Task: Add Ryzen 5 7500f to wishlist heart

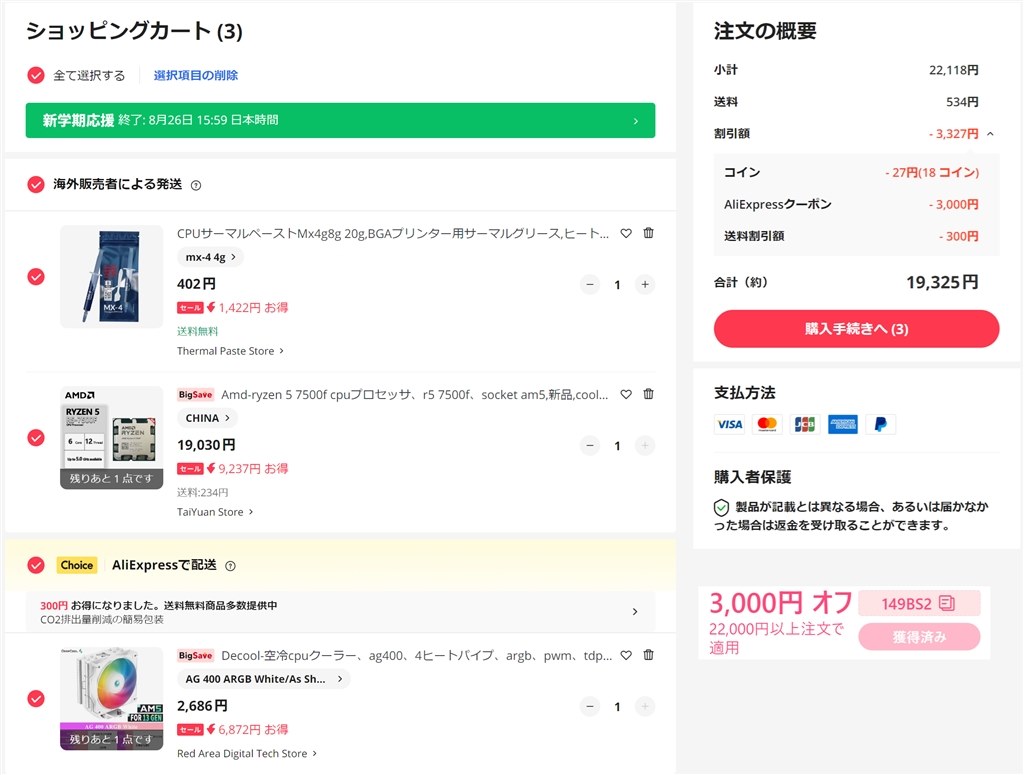Action: (626, 394)
